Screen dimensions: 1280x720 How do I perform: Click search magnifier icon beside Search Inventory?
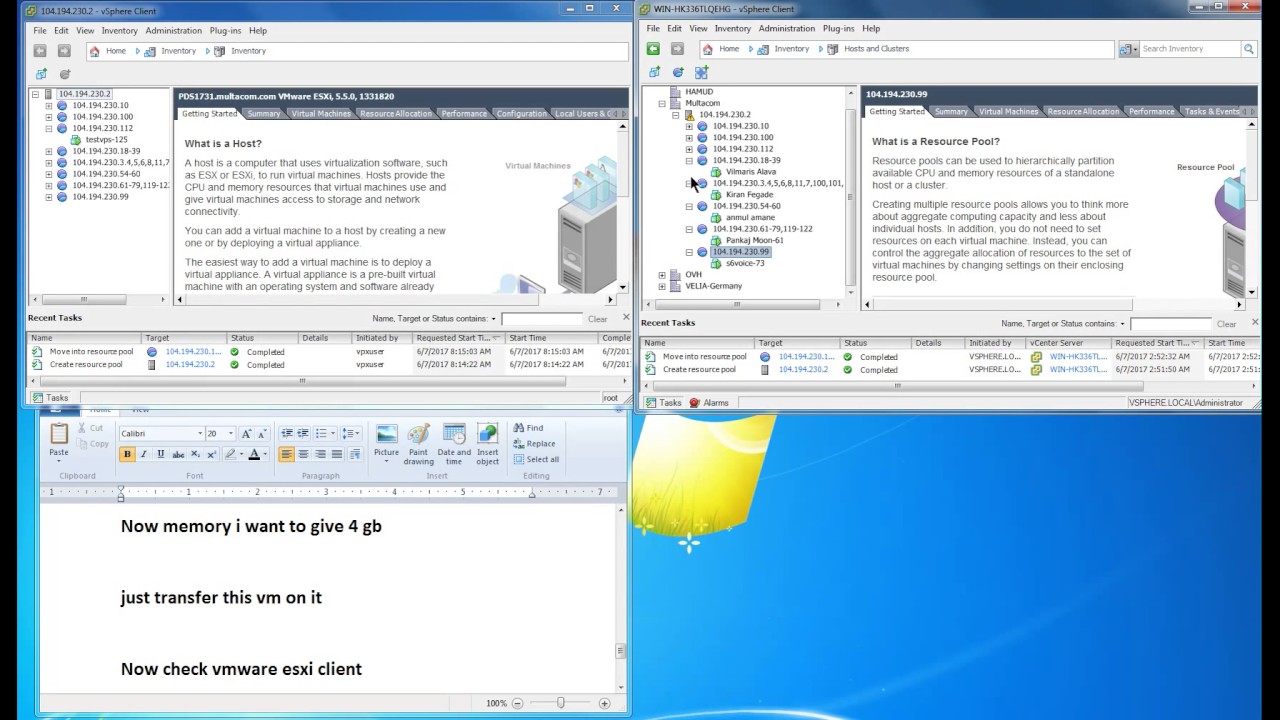click(1248, 49)
